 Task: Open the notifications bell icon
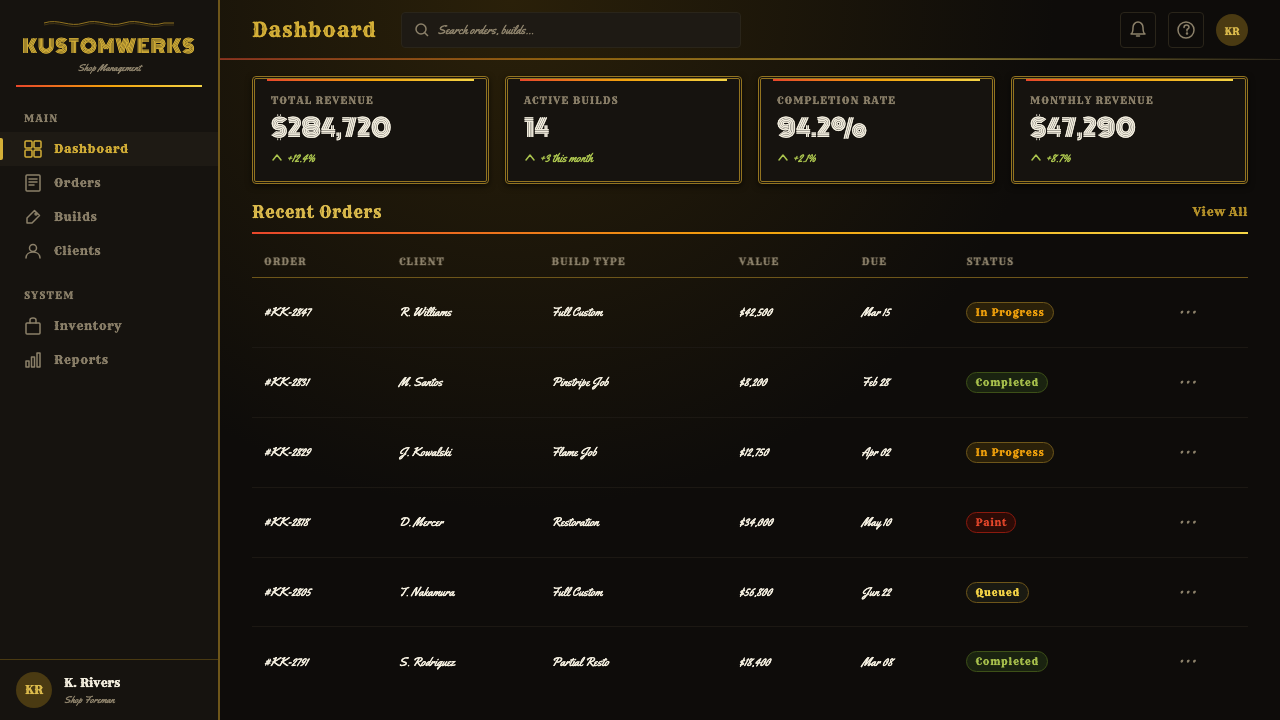1138,30
